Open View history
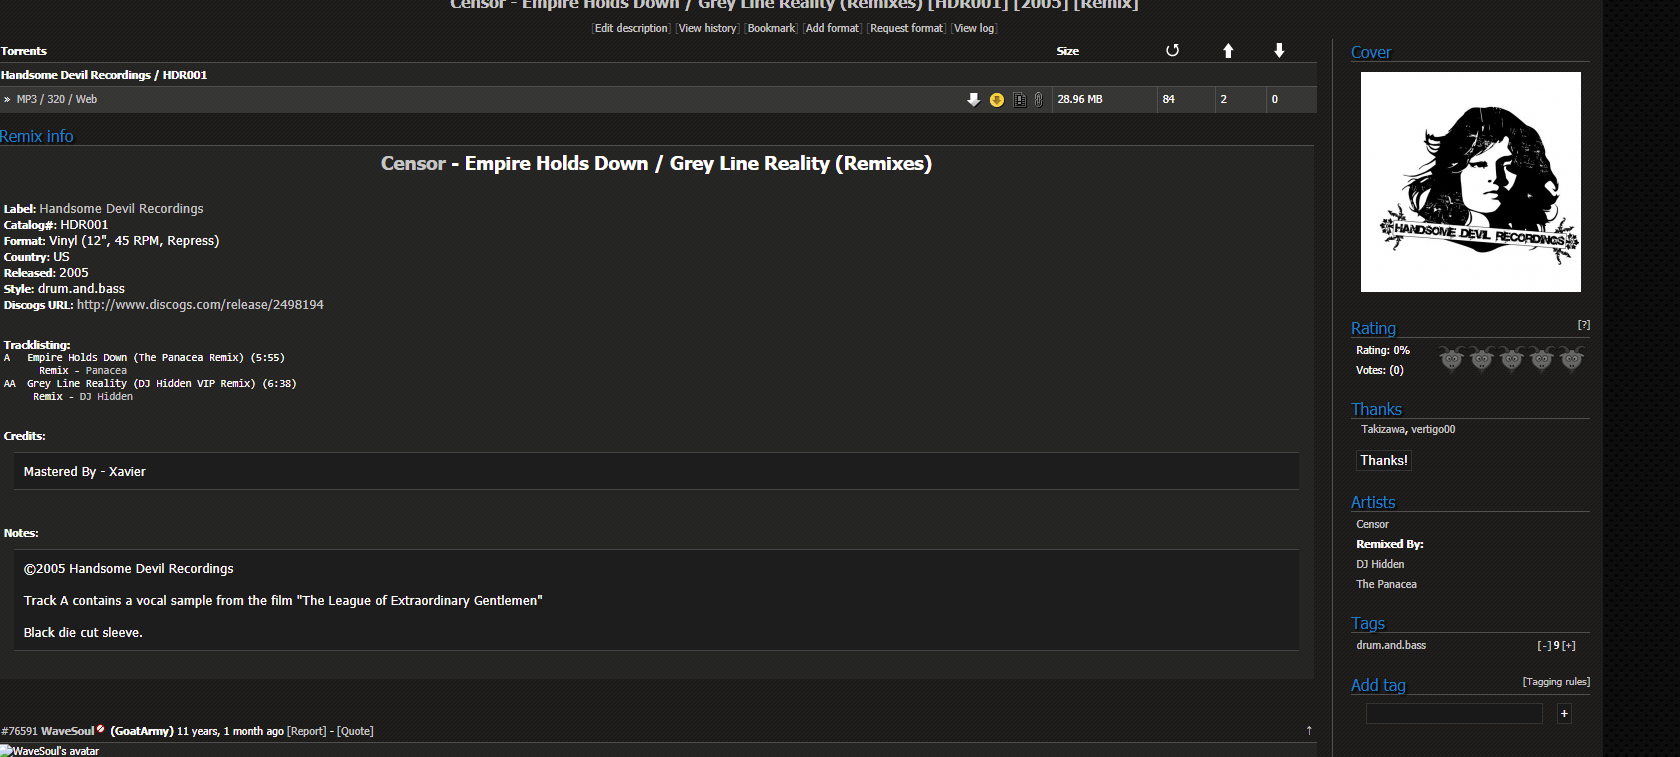This screenshot has width=1680, height=757. (707, 28)
